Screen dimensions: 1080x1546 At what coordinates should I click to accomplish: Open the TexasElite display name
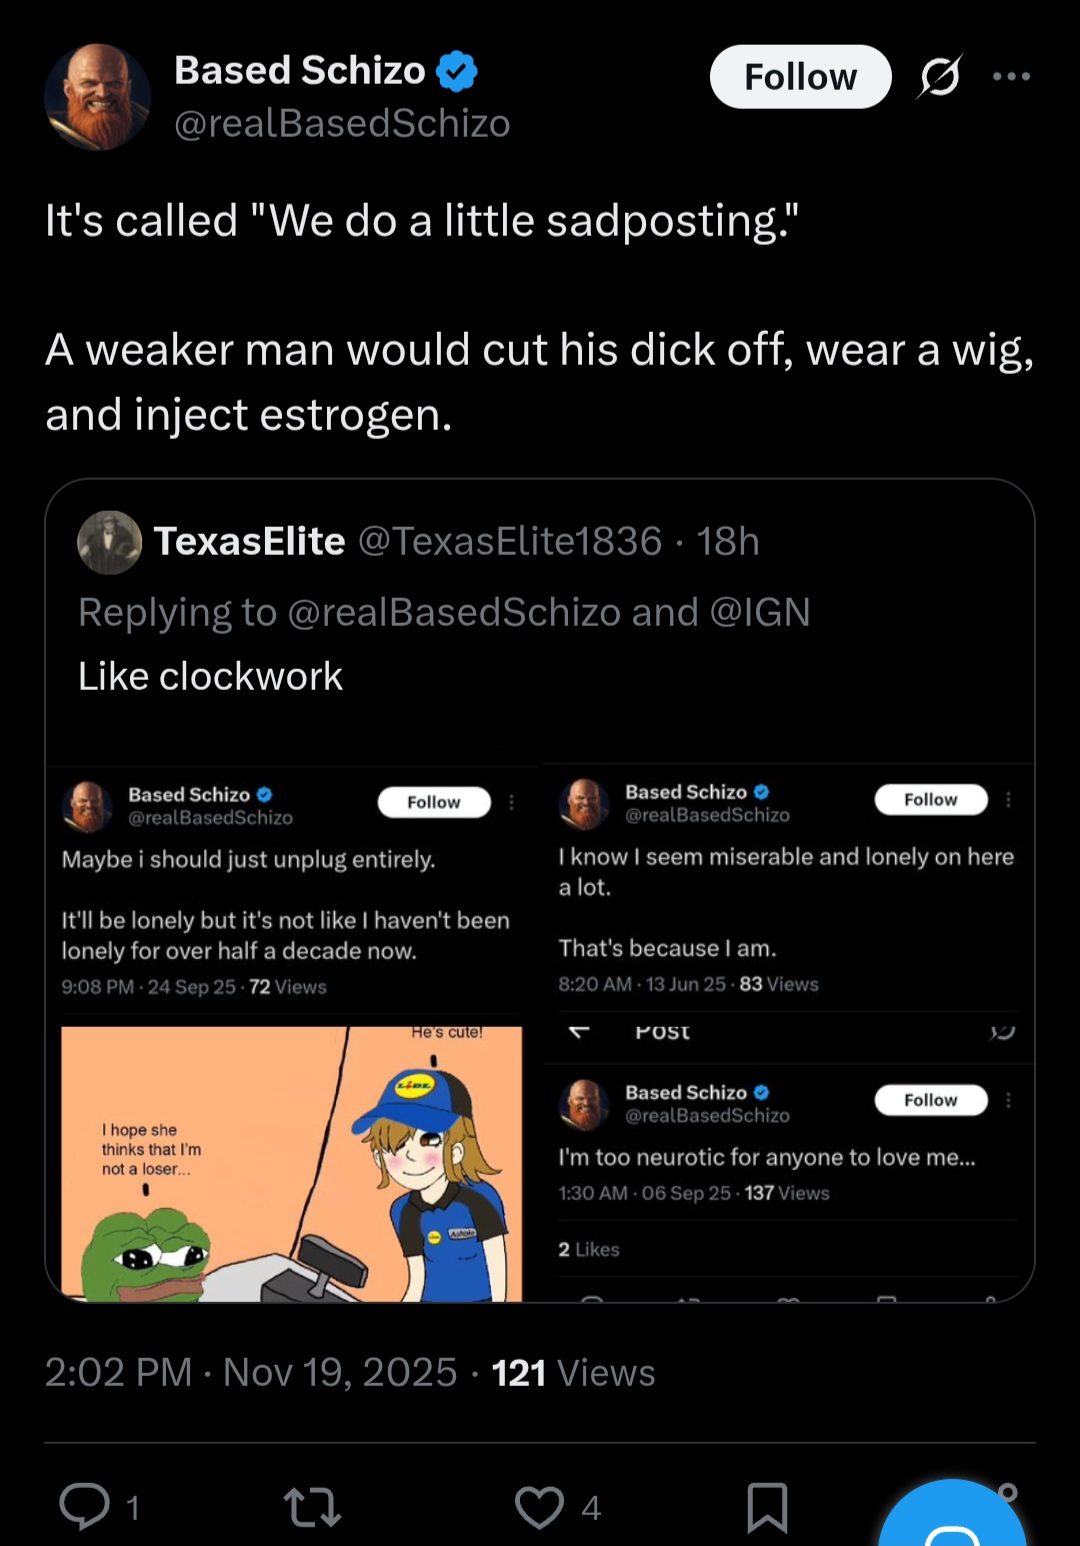tap(250, 542)
